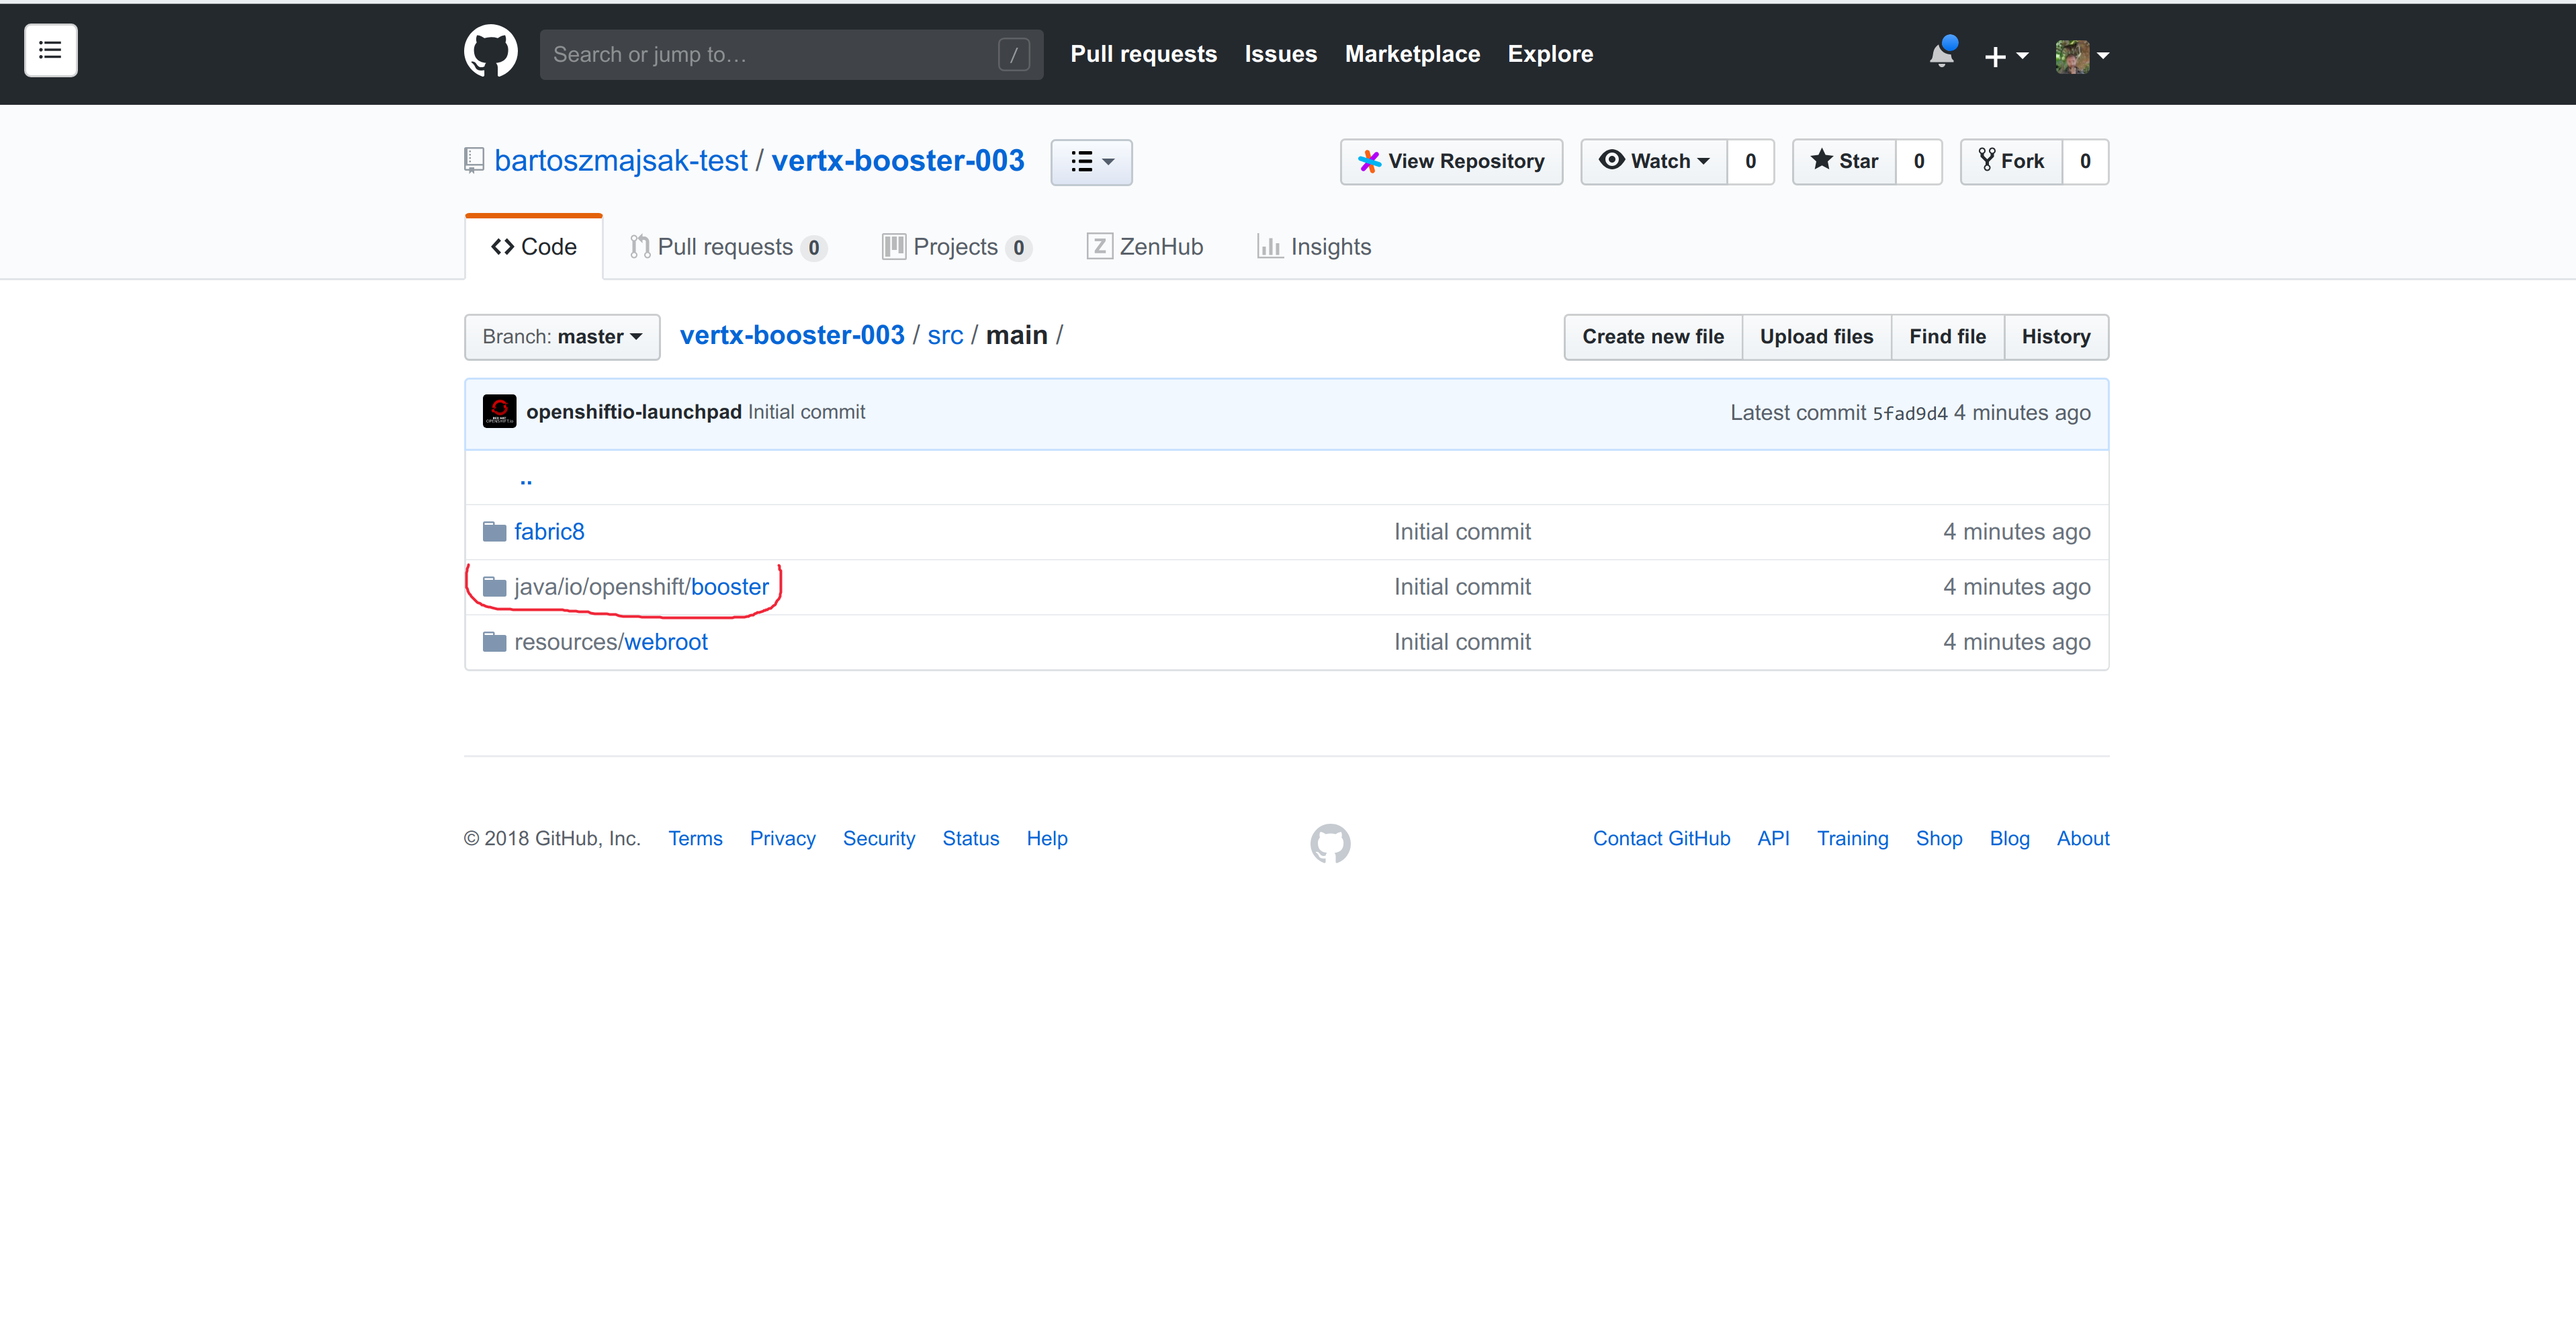
Task: Click the repository bookmark icon beside bartoszmajsak-test
Action: click(474, 160)
